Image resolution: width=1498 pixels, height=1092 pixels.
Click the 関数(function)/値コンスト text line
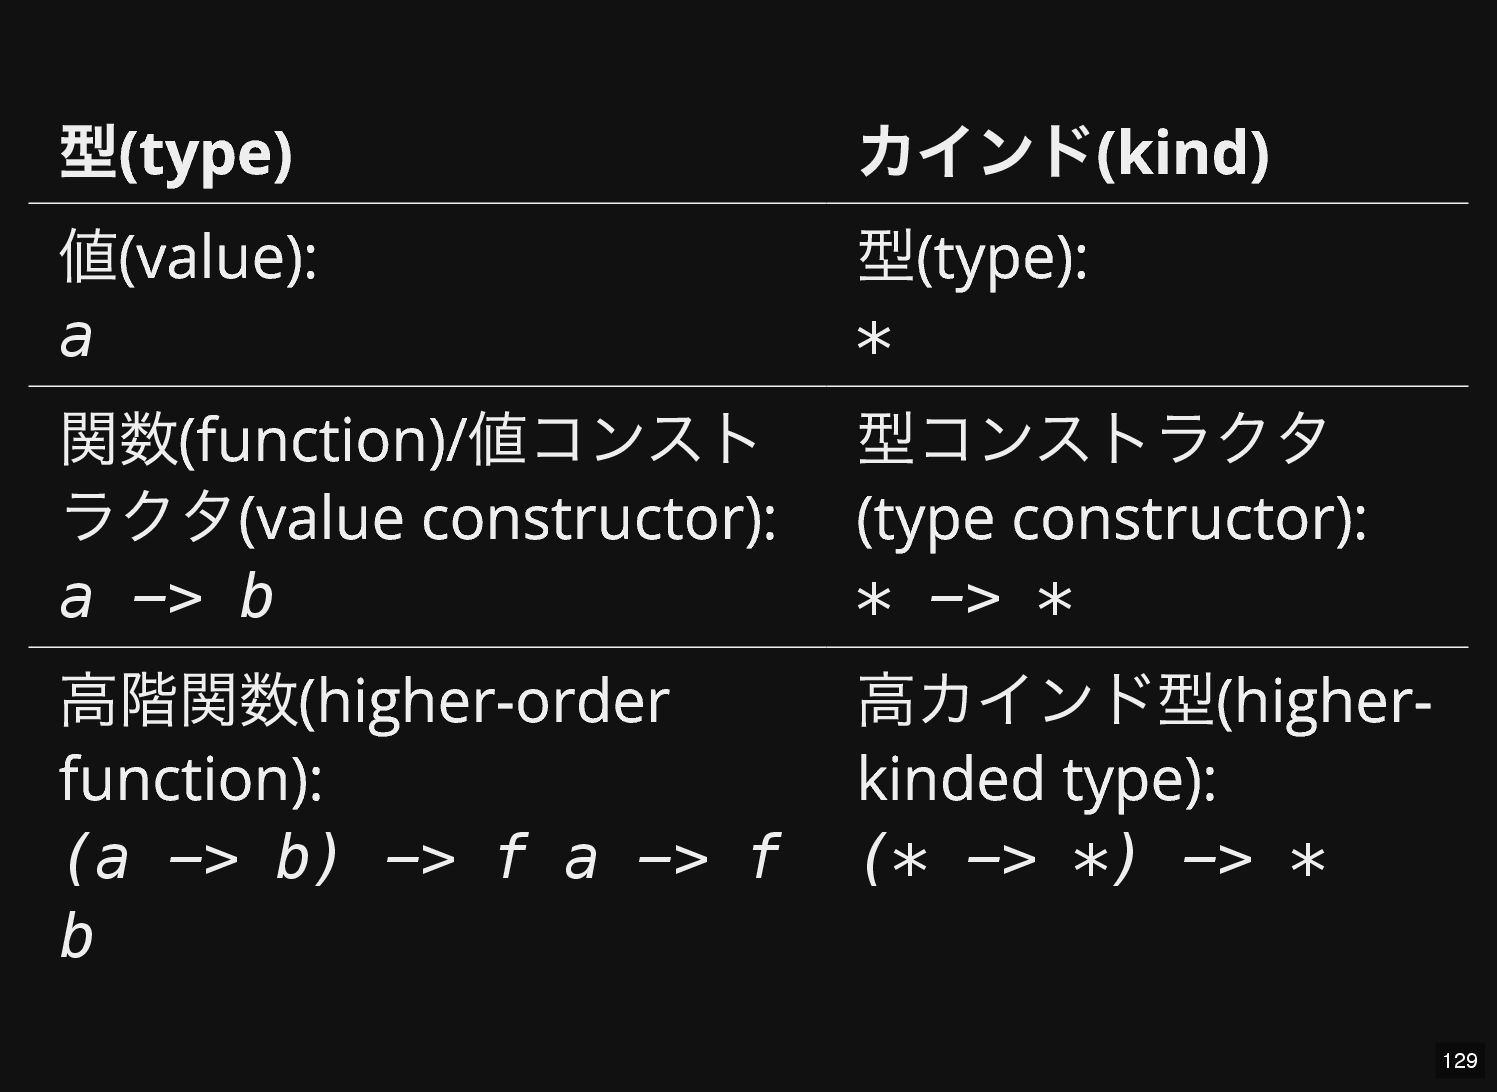tap(410, 438)
